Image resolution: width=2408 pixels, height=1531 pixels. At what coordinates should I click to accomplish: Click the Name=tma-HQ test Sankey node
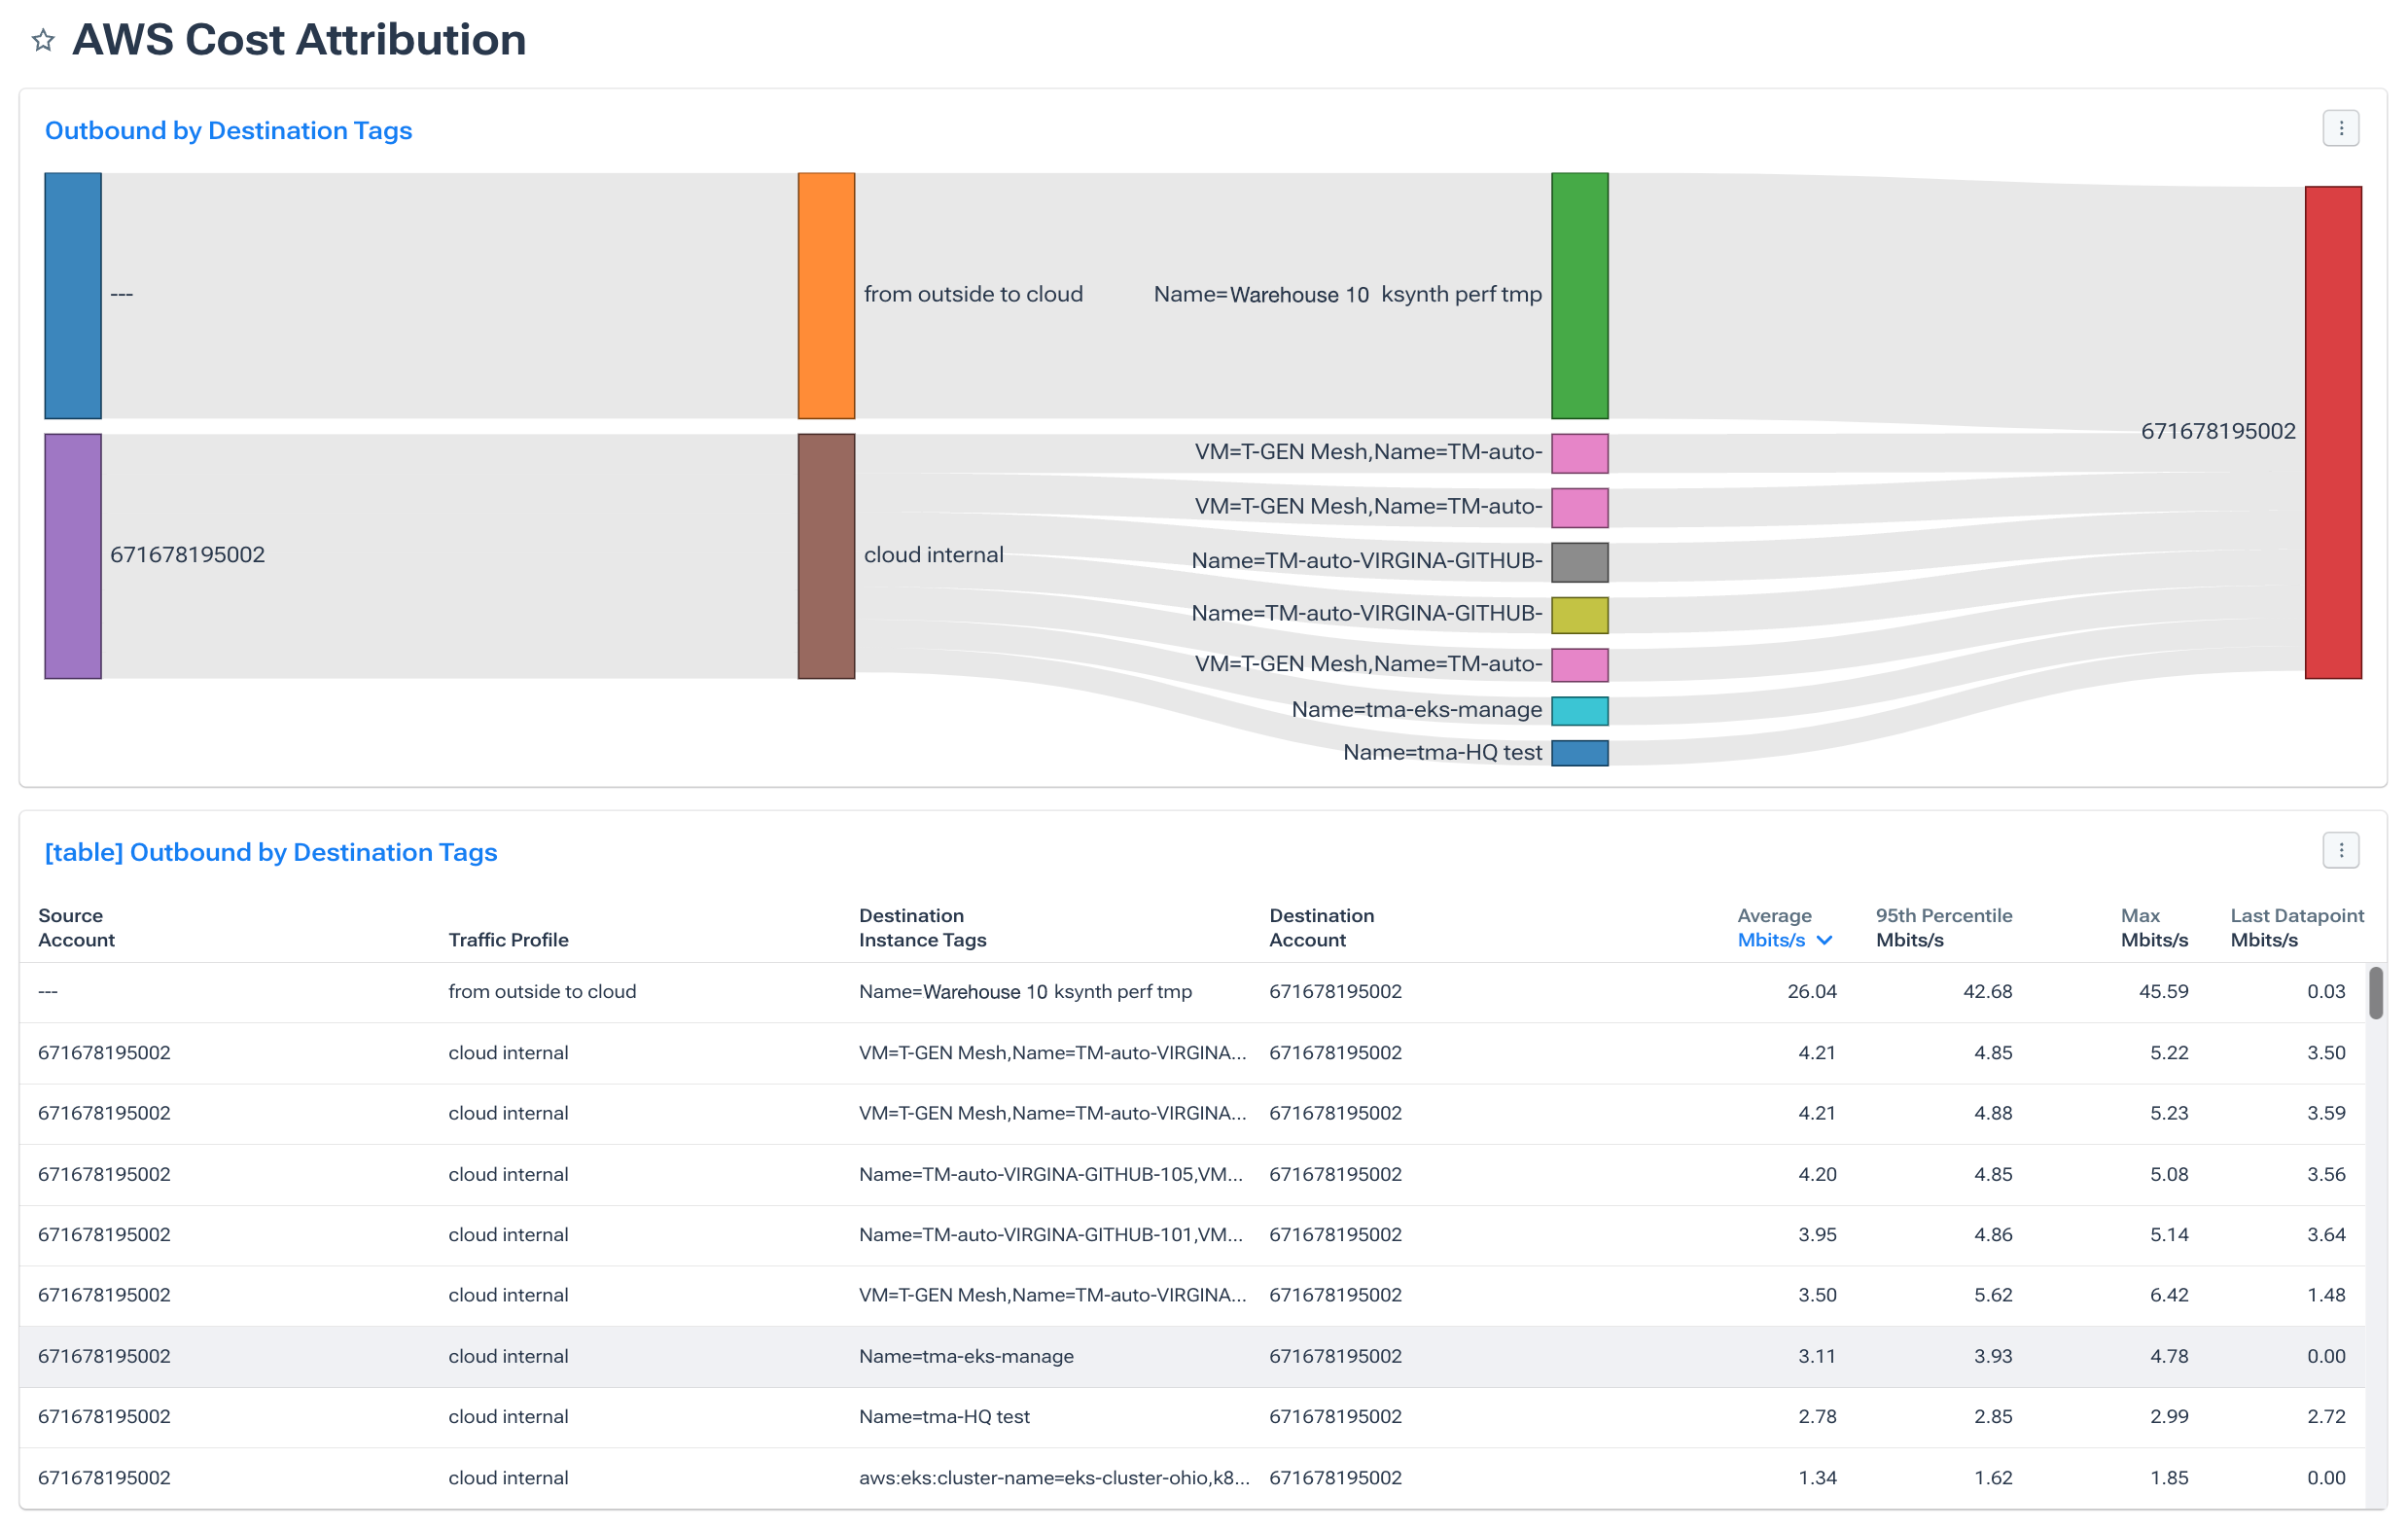[1579, 752]
